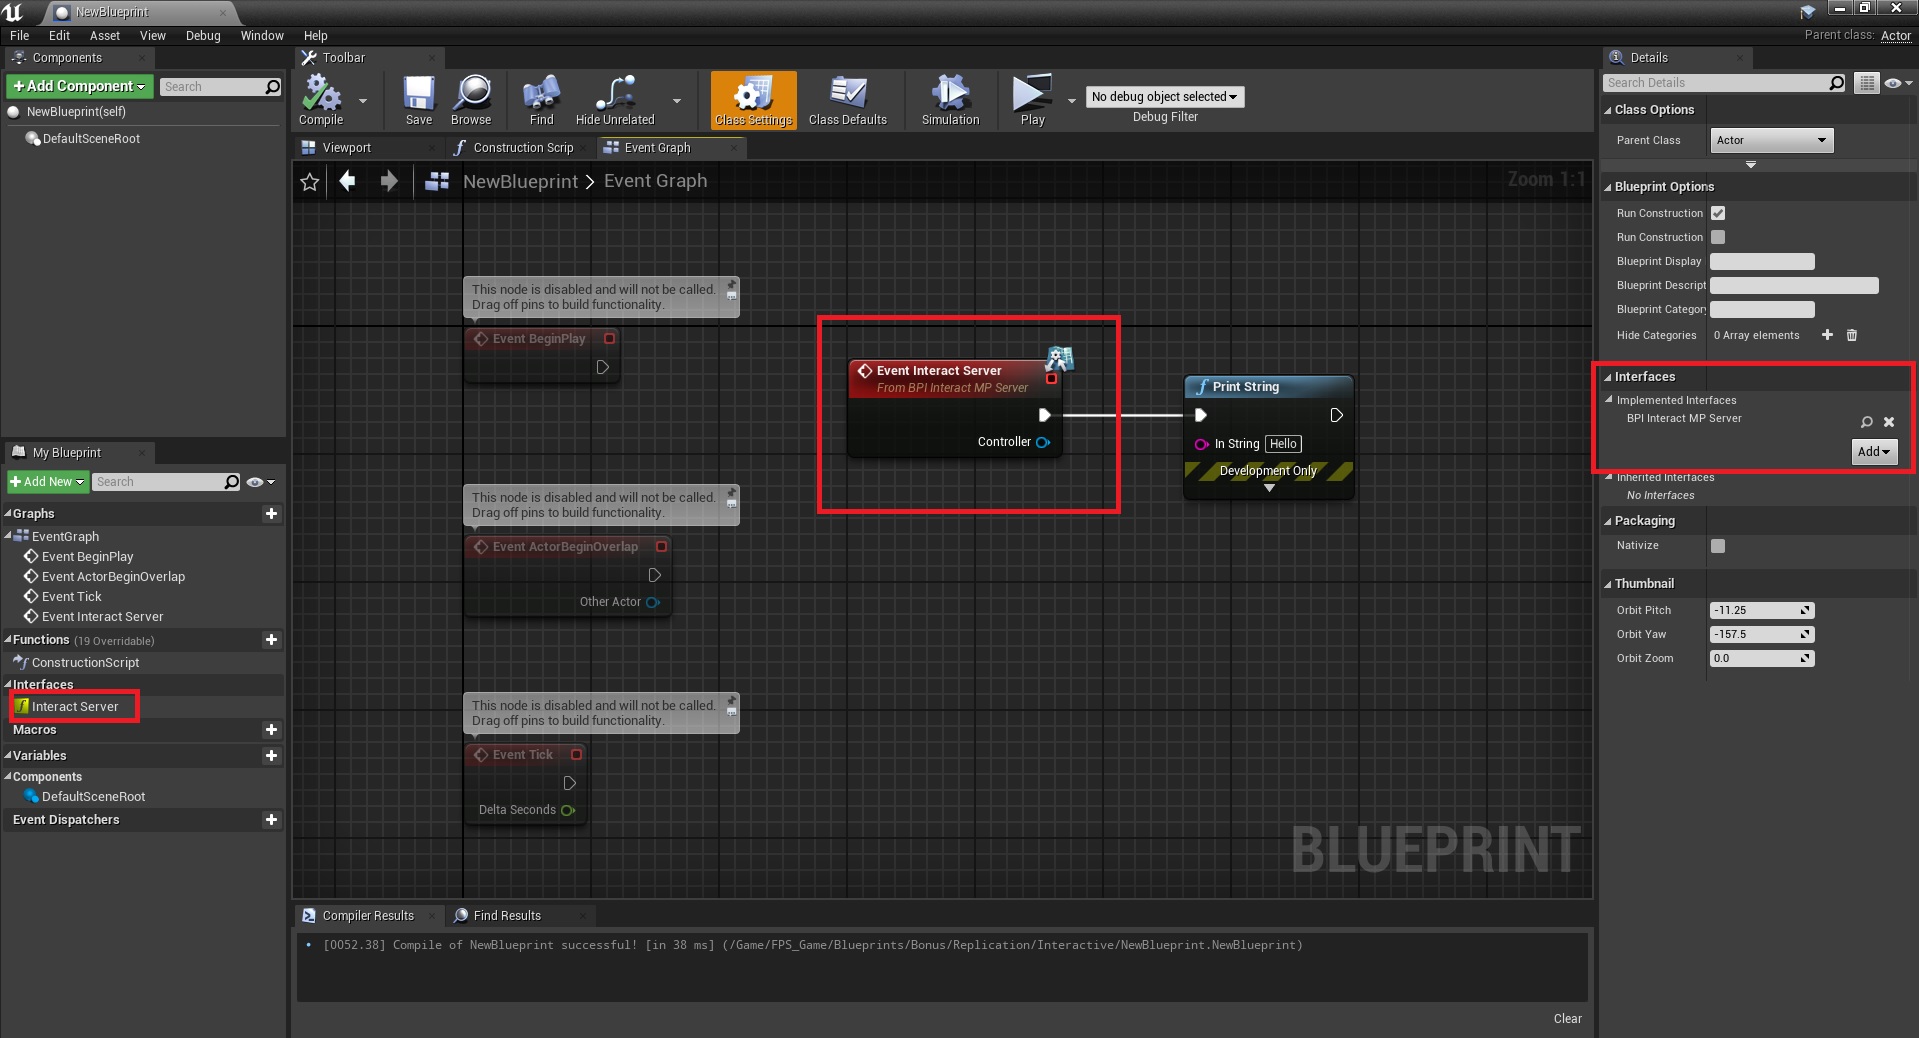Open Find in the toolbar
The height and width of the screenshot is (1038, 1919).
point(541,95)
